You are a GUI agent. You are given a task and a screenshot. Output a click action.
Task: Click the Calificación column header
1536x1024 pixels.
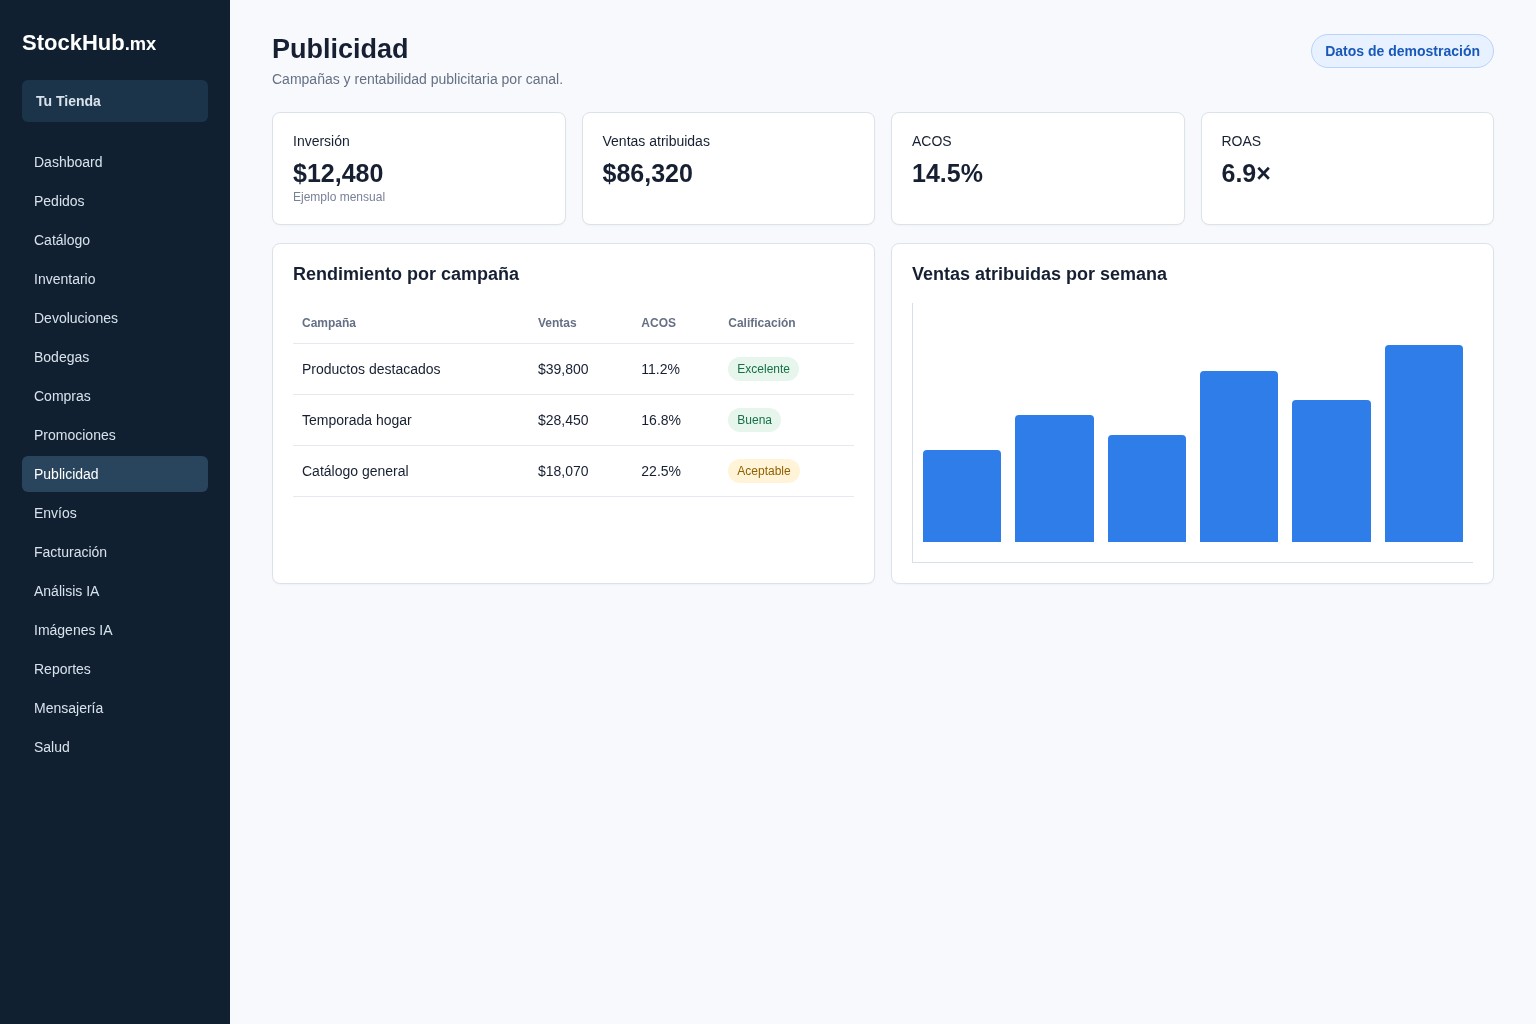click(762, 323)
